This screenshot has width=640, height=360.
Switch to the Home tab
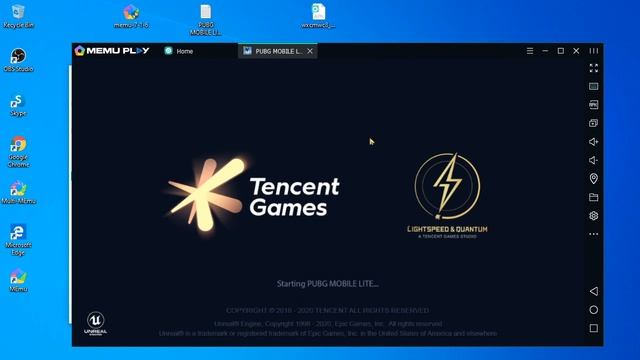[x=179, y=51]
